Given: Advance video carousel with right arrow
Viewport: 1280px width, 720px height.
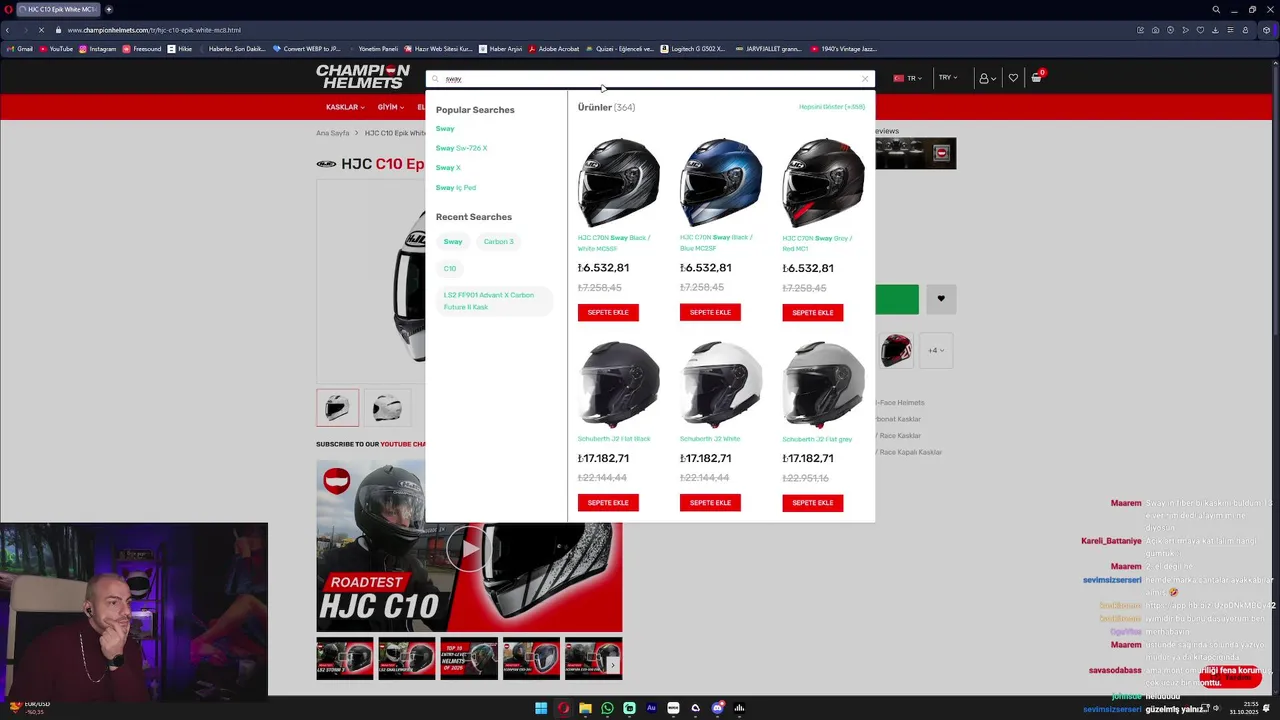Looking at the screenshot, I should point(613,665).
